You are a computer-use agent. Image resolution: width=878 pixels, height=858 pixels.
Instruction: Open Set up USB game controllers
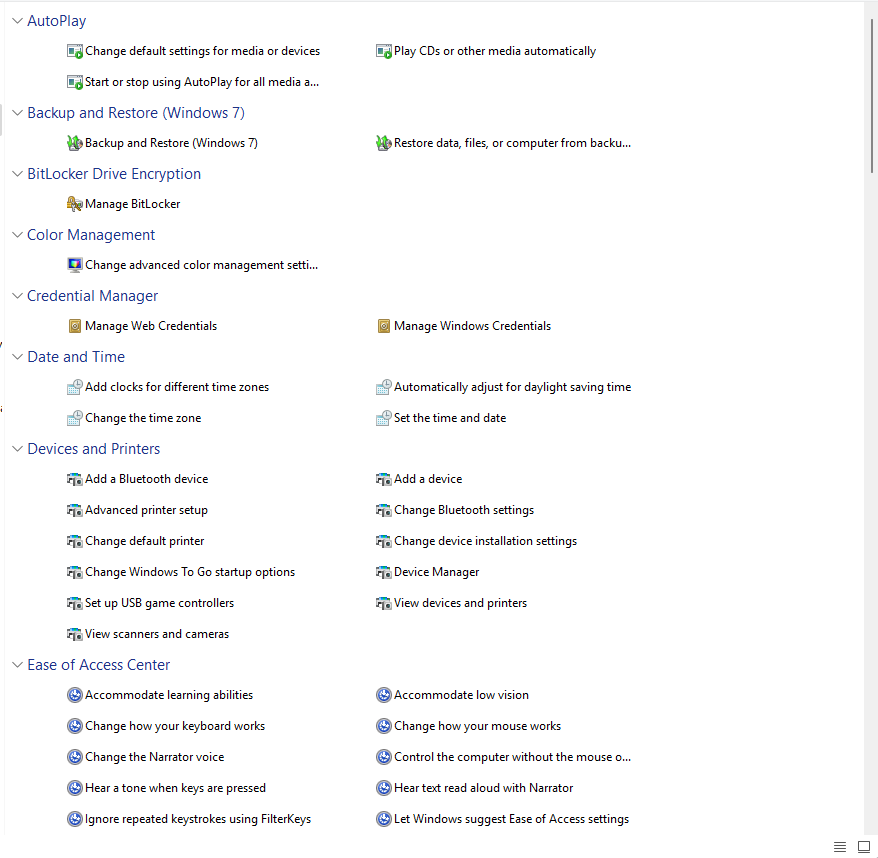[x=159, y=603]
